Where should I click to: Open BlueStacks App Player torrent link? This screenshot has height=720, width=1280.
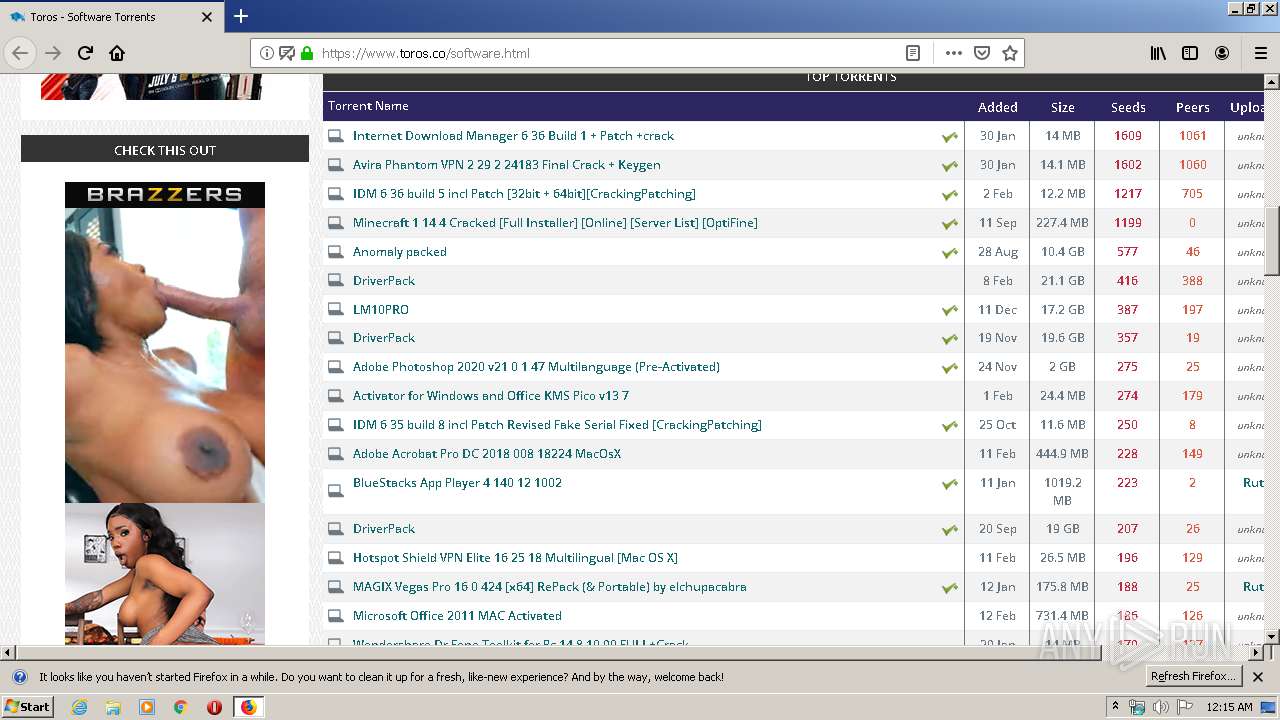click(x=457, y=483)
